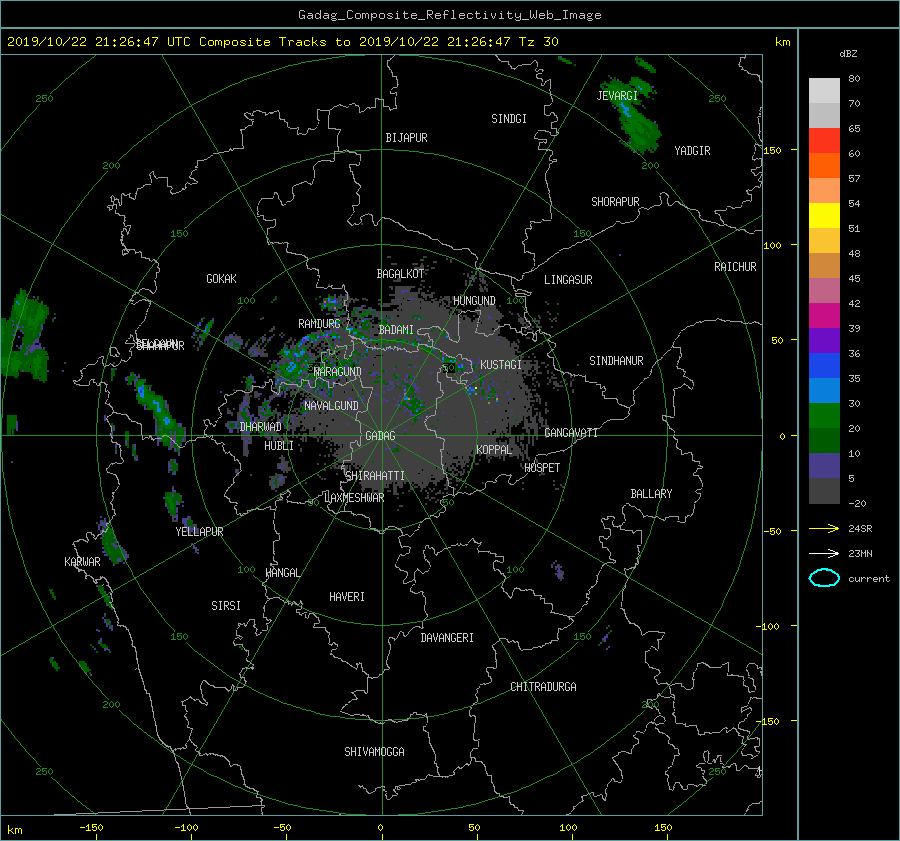Image resolution: width=900 pixels, height=841 pixels.
Task: Click the 24SR yellow arrow legend icon
Action: click(824, 528)
